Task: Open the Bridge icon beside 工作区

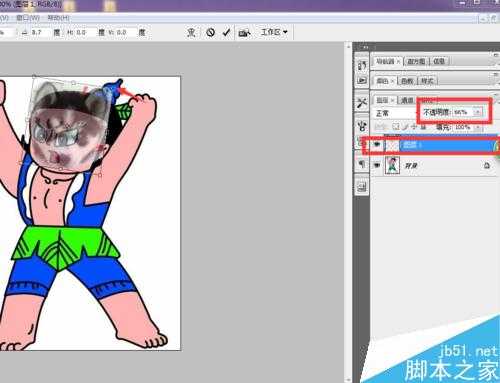Action: click(245, 33)
